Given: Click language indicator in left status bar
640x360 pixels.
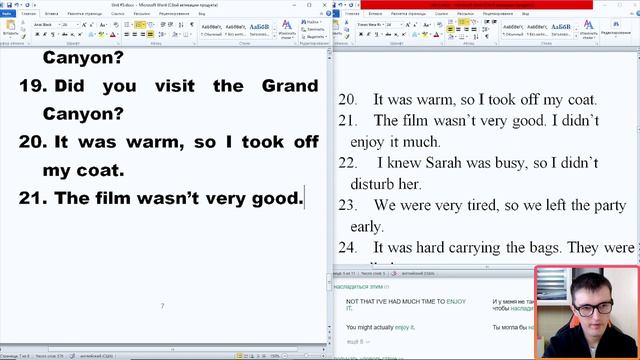Looking at the screenshot, I should coord(96,356).
